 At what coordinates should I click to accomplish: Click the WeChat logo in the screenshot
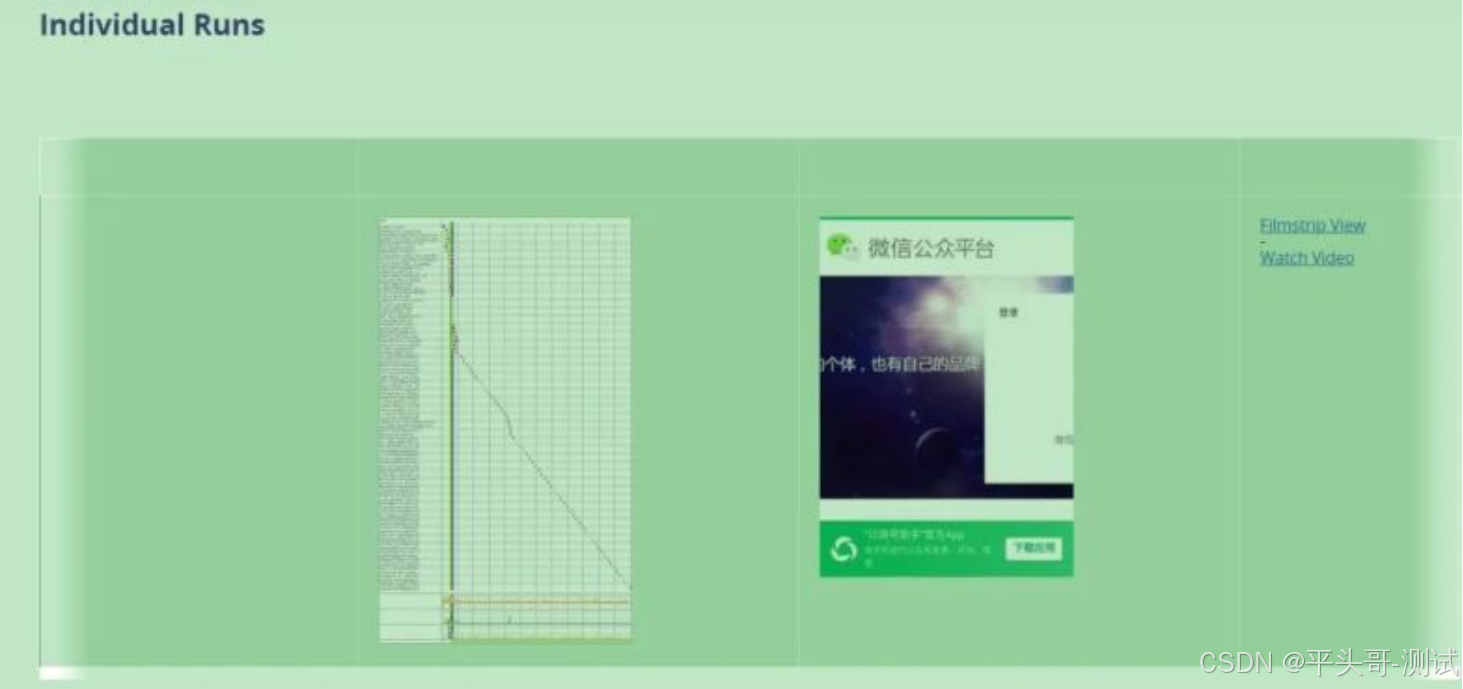tap(842, 247)
